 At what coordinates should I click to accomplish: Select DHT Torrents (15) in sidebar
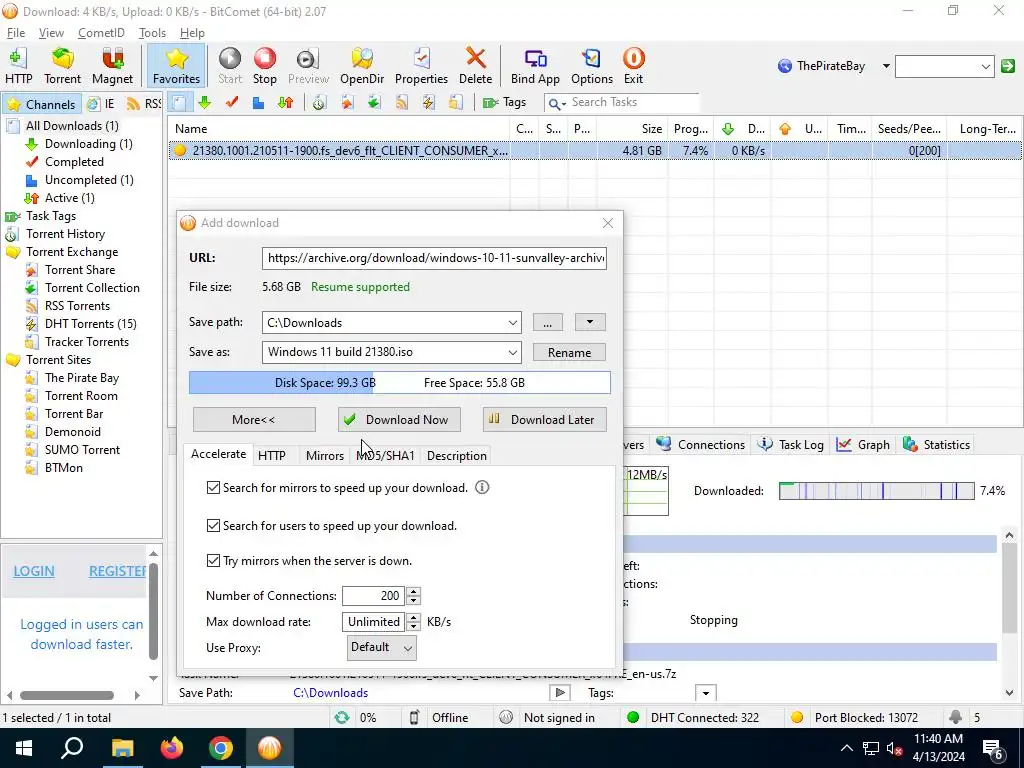(90, 324)
